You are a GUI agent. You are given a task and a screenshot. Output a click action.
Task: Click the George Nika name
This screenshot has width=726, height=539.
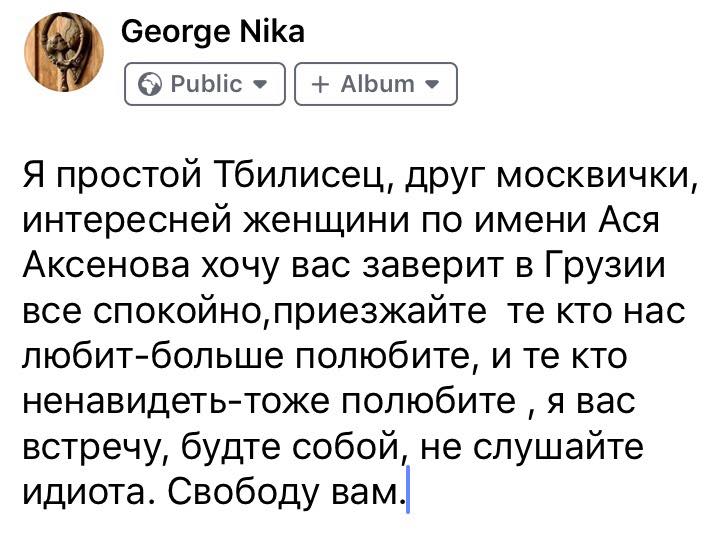tap(213, 32)
